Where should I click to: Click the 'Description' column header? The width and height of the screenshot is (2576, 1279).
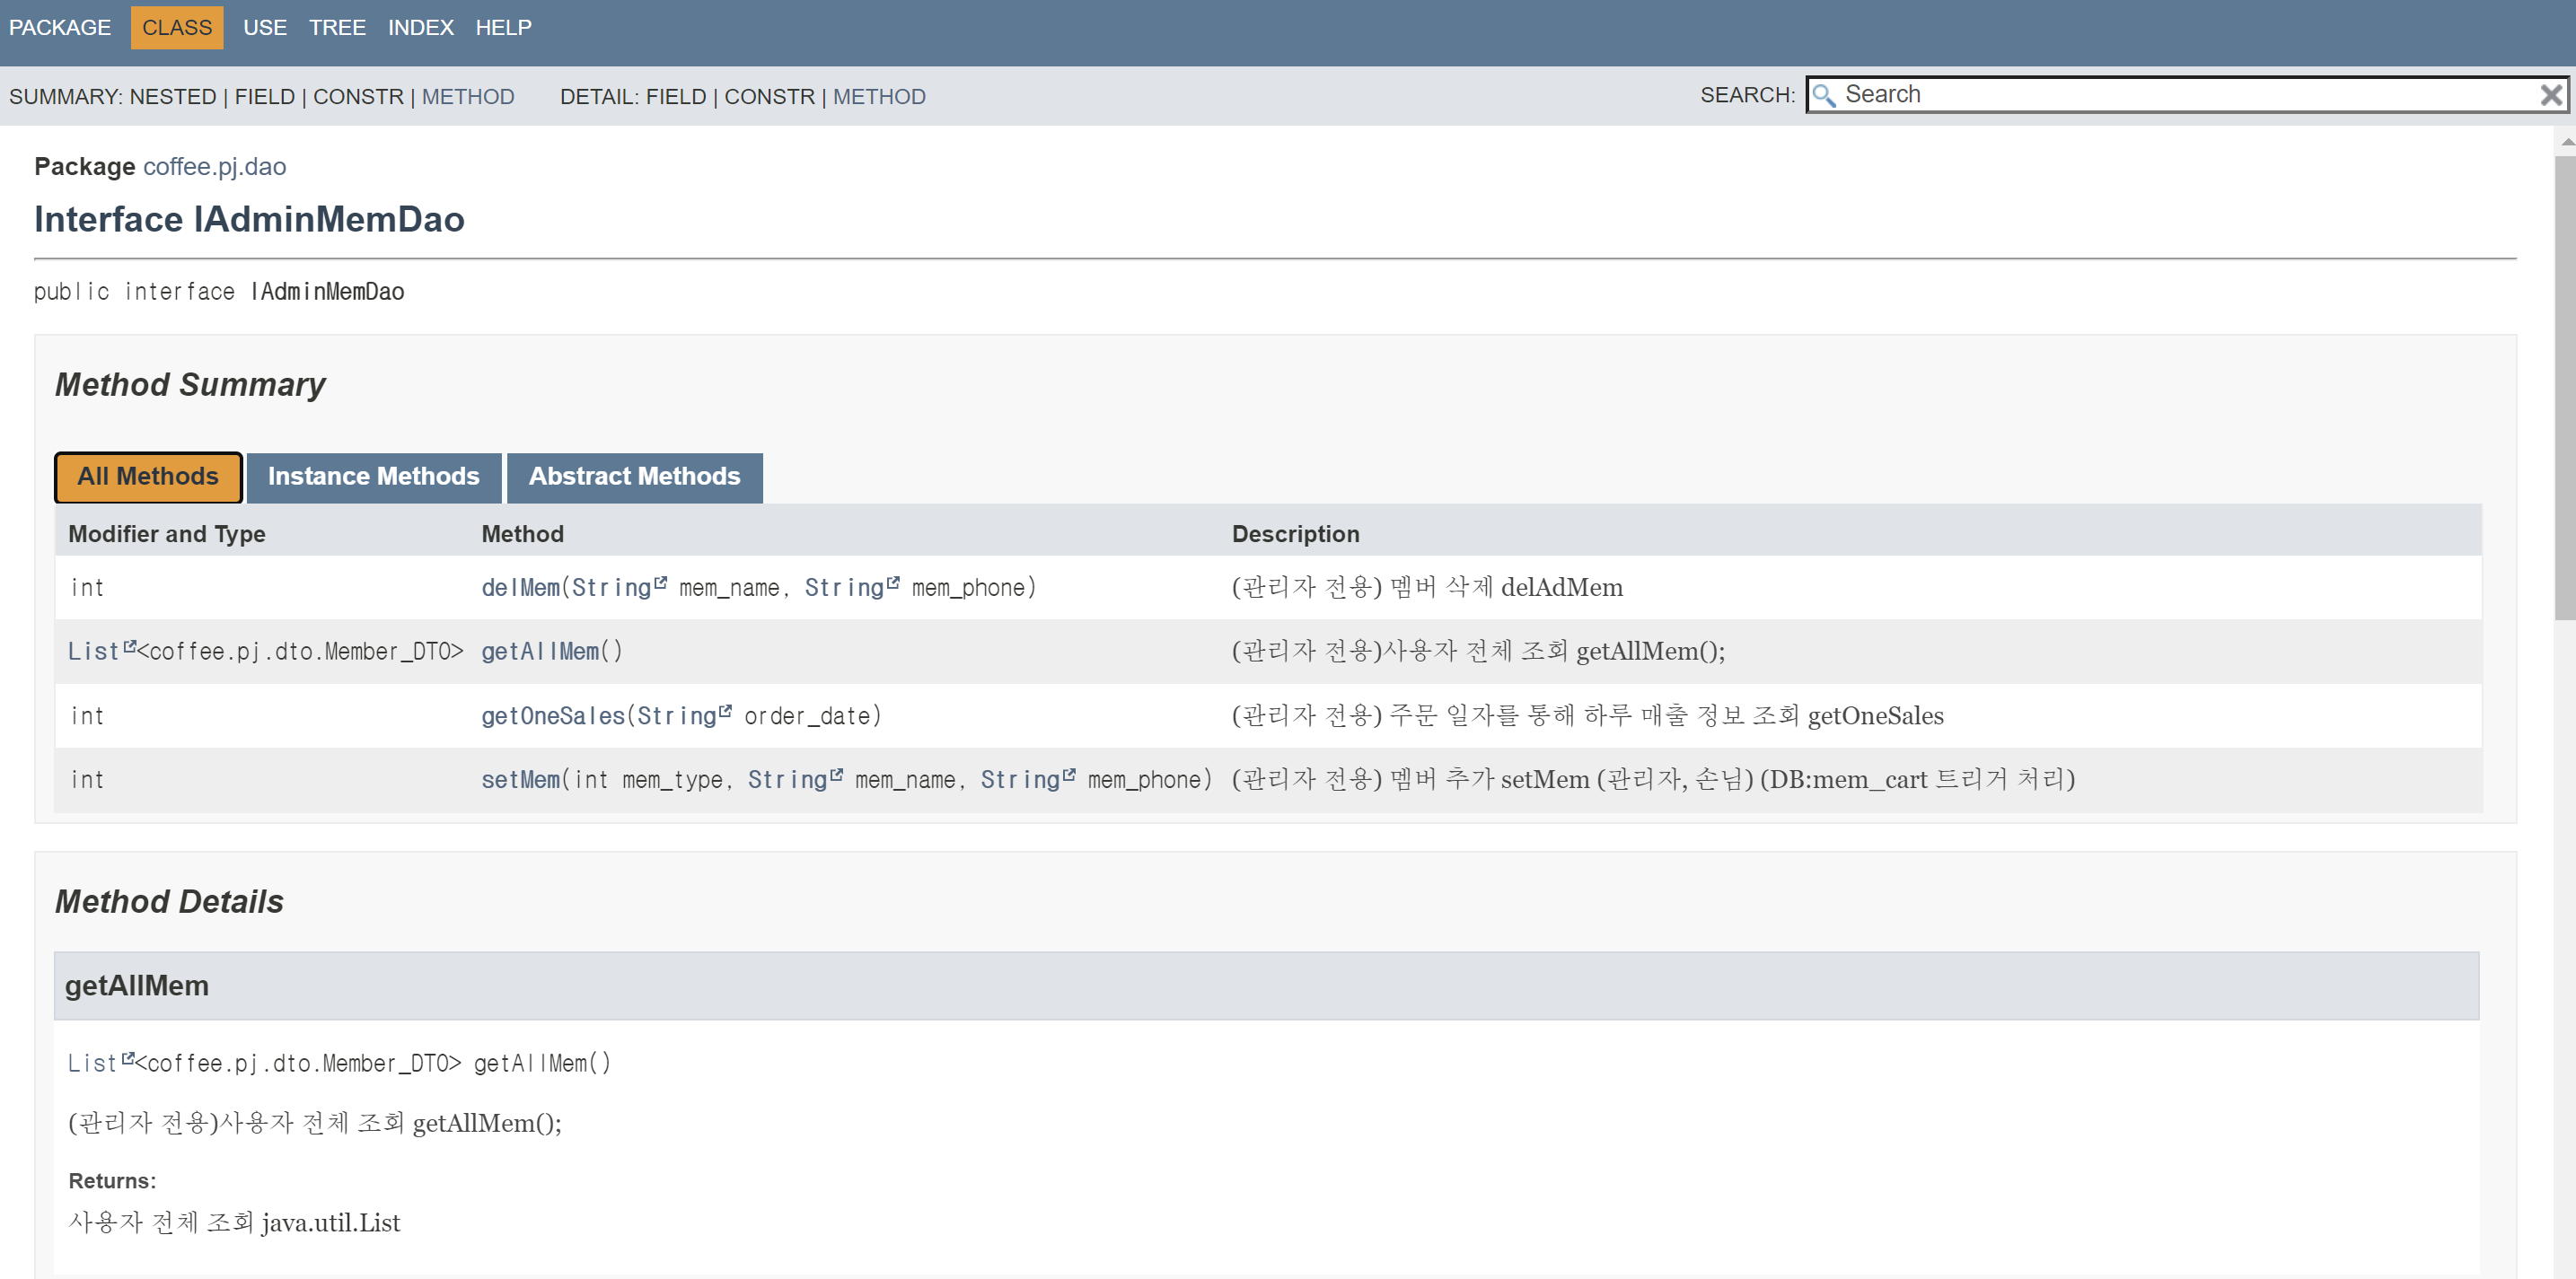[x=1295, y=534]
